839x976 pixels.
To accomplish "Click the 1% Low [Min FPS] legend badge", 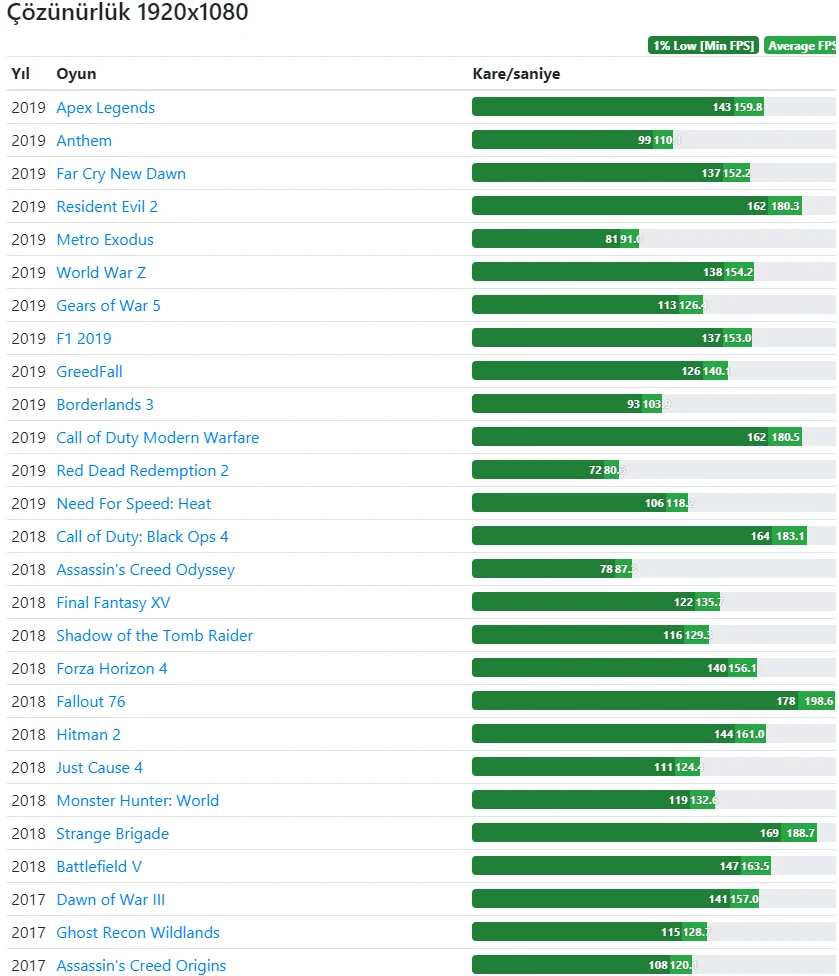I will tap(704, 46).
